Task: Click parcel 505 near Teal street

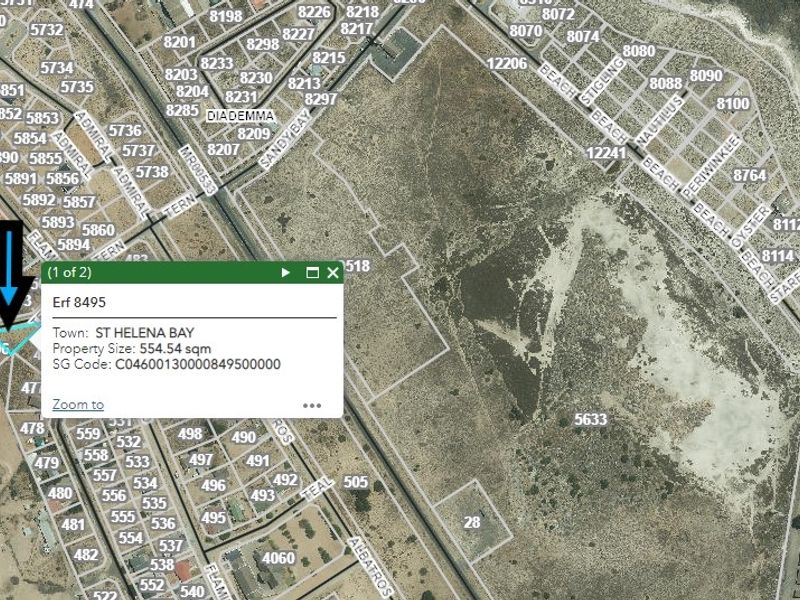Action: point(355,482)
